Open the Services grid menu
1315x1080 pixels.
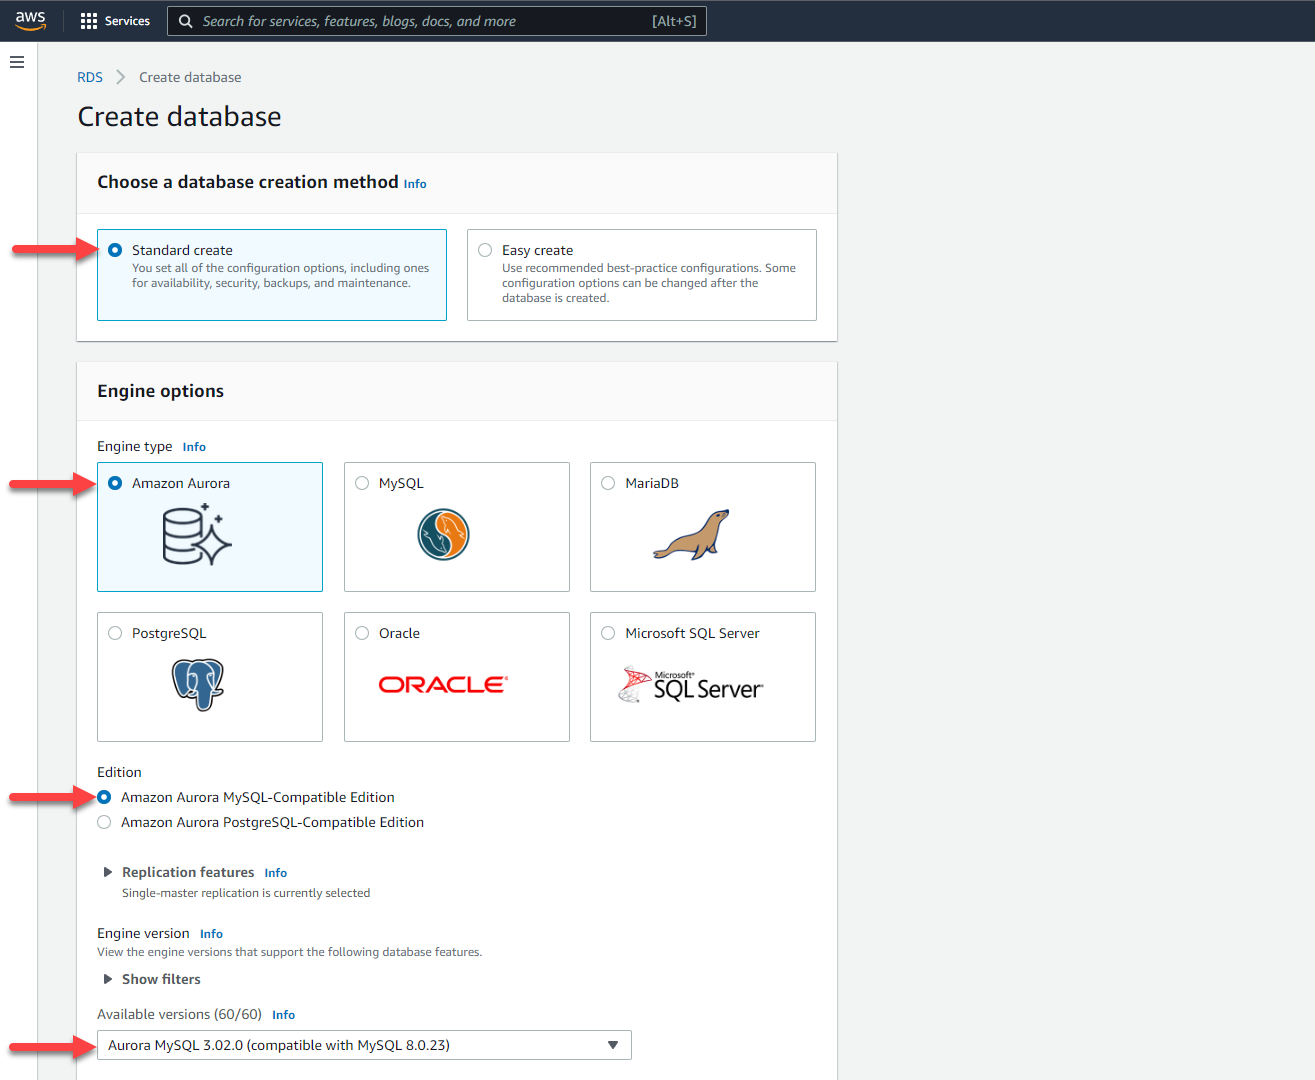coord(115,21)
